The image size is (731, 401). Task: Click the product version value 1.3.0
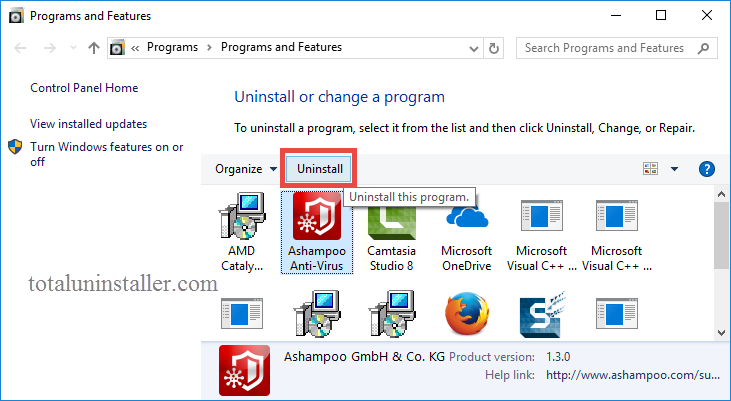click(558, 357)
